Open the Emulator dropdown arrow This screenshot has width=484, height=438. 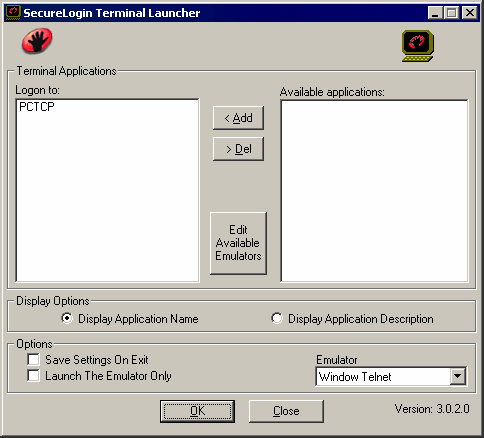click(458, 377)
